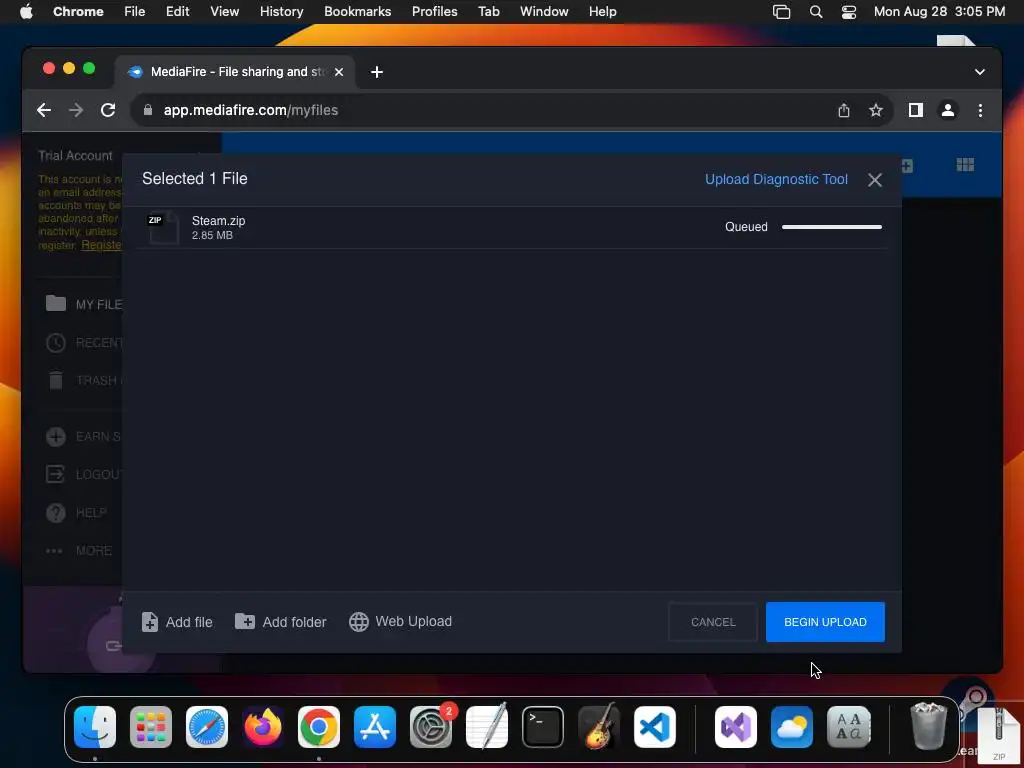The height and width of the screenshot is (768, 1024).
Task: Open Finder from the Dock
Action: (x=95, y=727)
